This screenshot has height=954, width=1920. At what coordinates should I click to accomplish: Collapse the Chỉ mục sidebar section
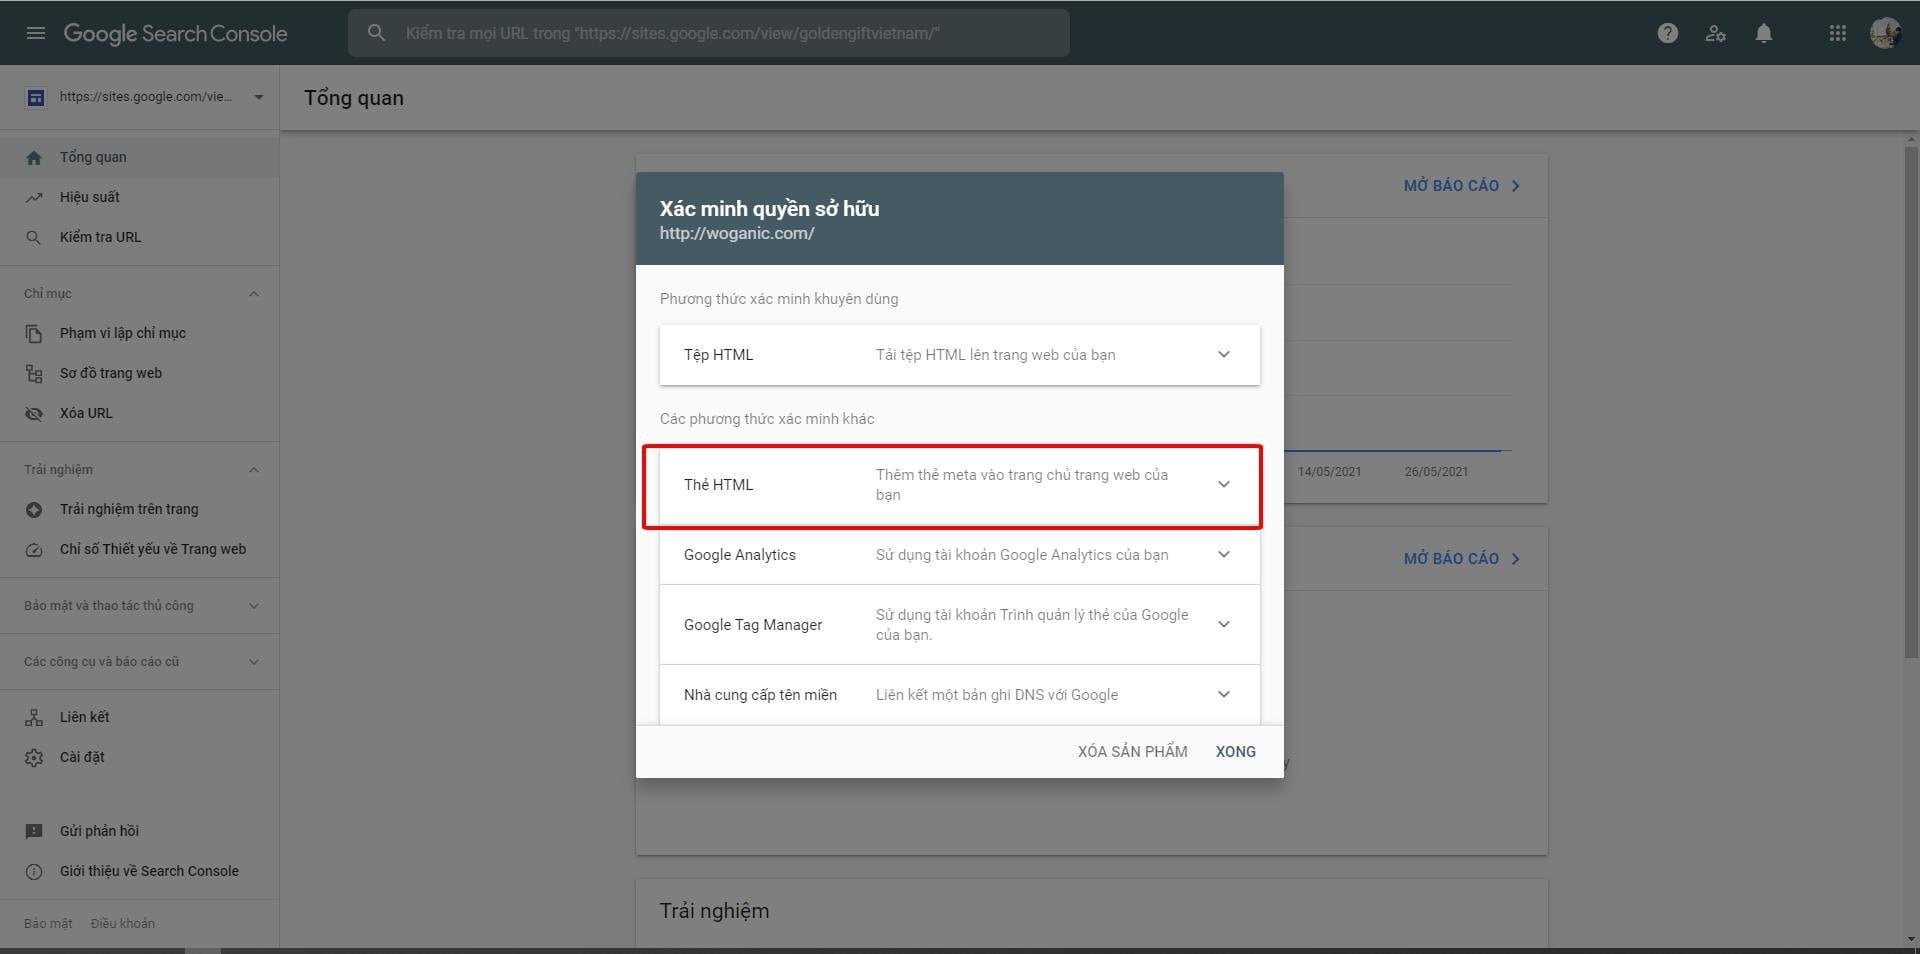[x=254, y=294]
